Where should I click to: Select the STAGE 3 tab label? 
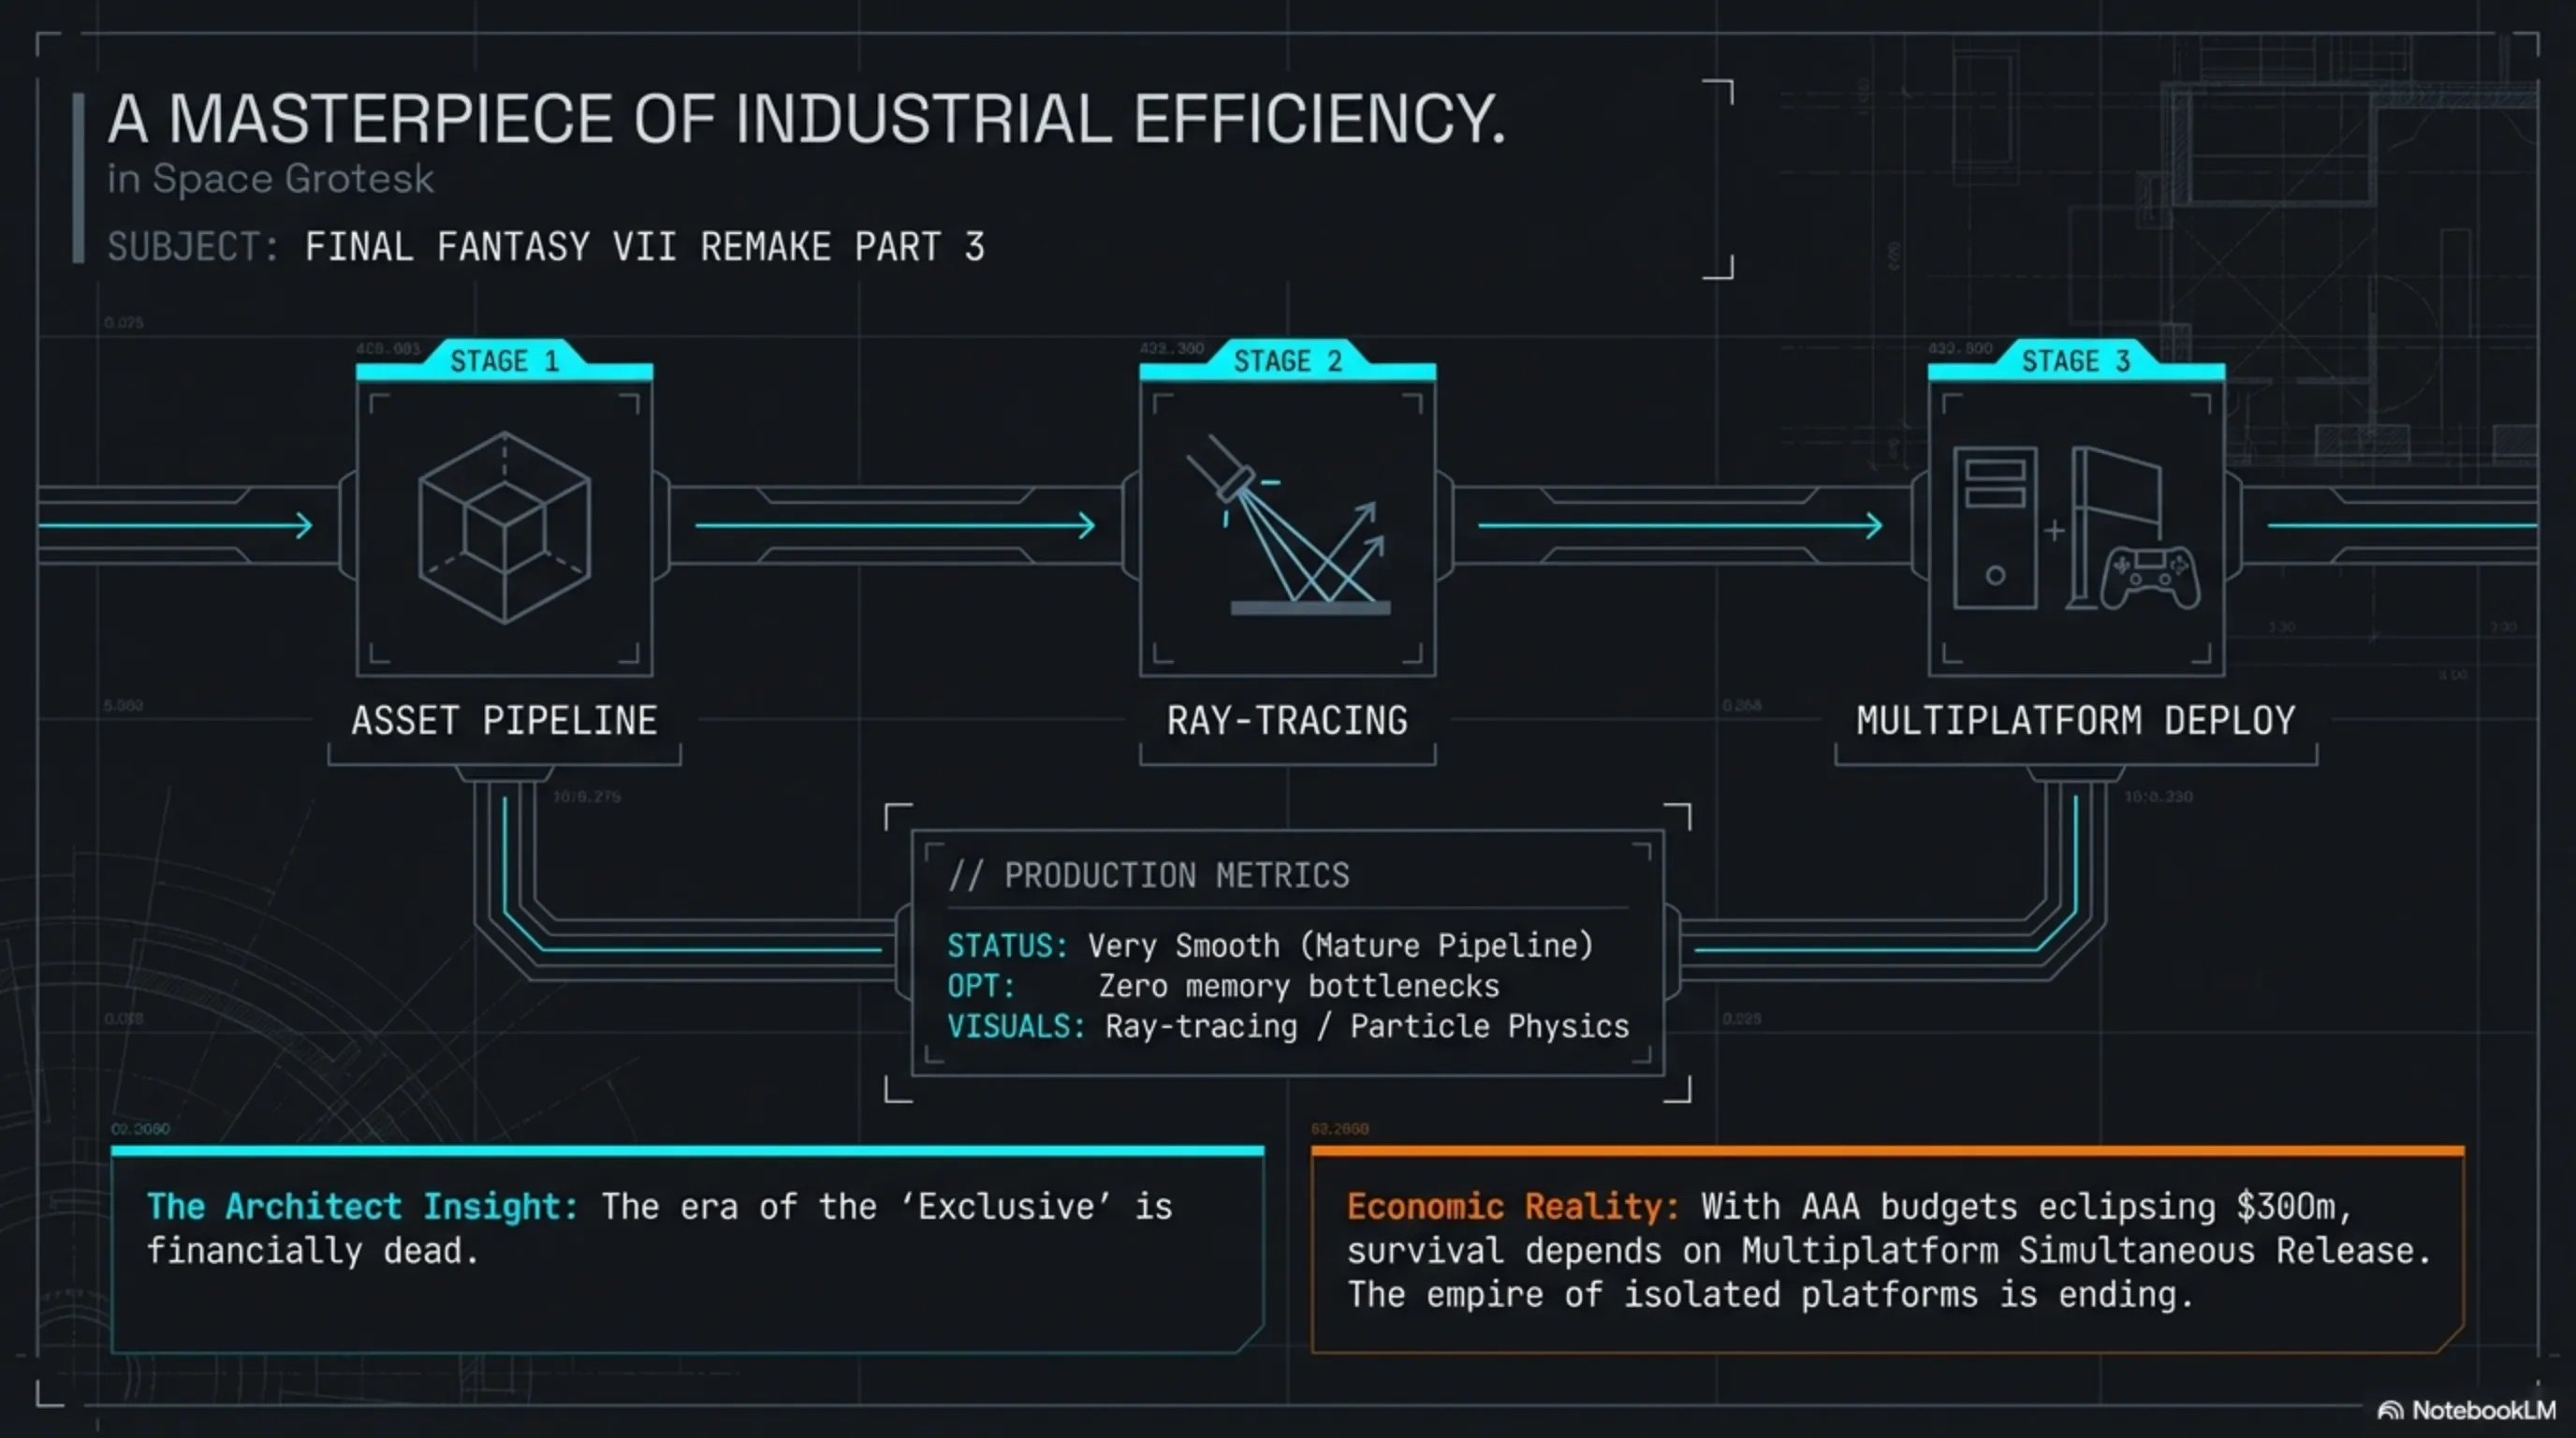2075,361
